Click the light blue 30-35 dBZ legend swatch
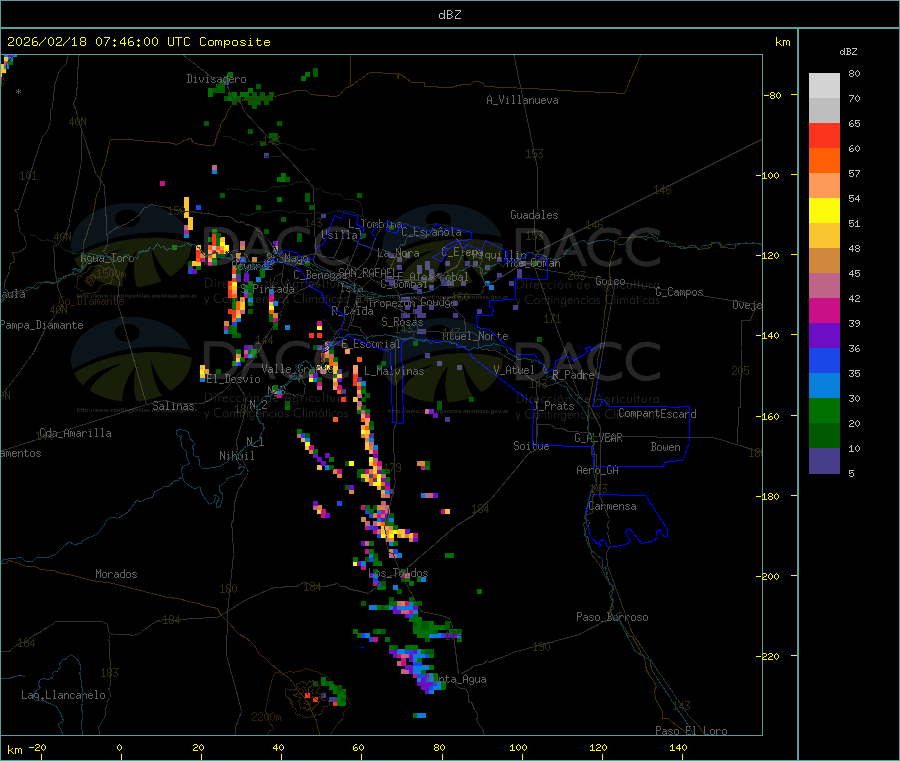 pyautogui.click(x=824, y=385)
